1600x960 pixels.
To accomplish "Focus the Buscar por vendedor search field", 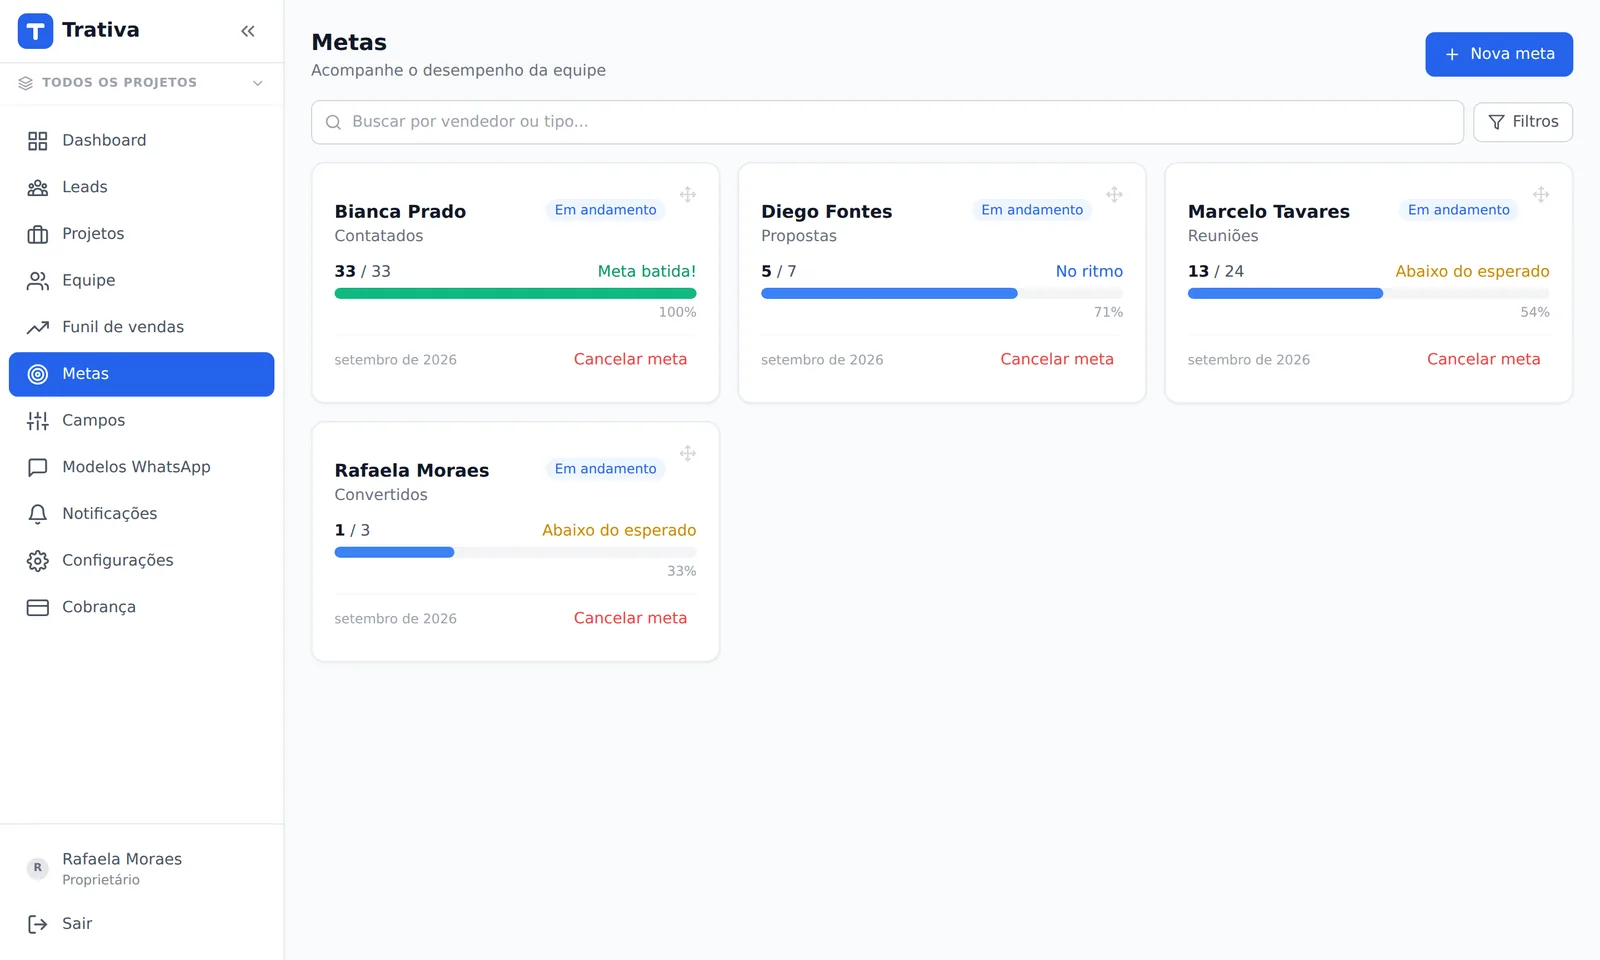I will (x=887, y=122).
